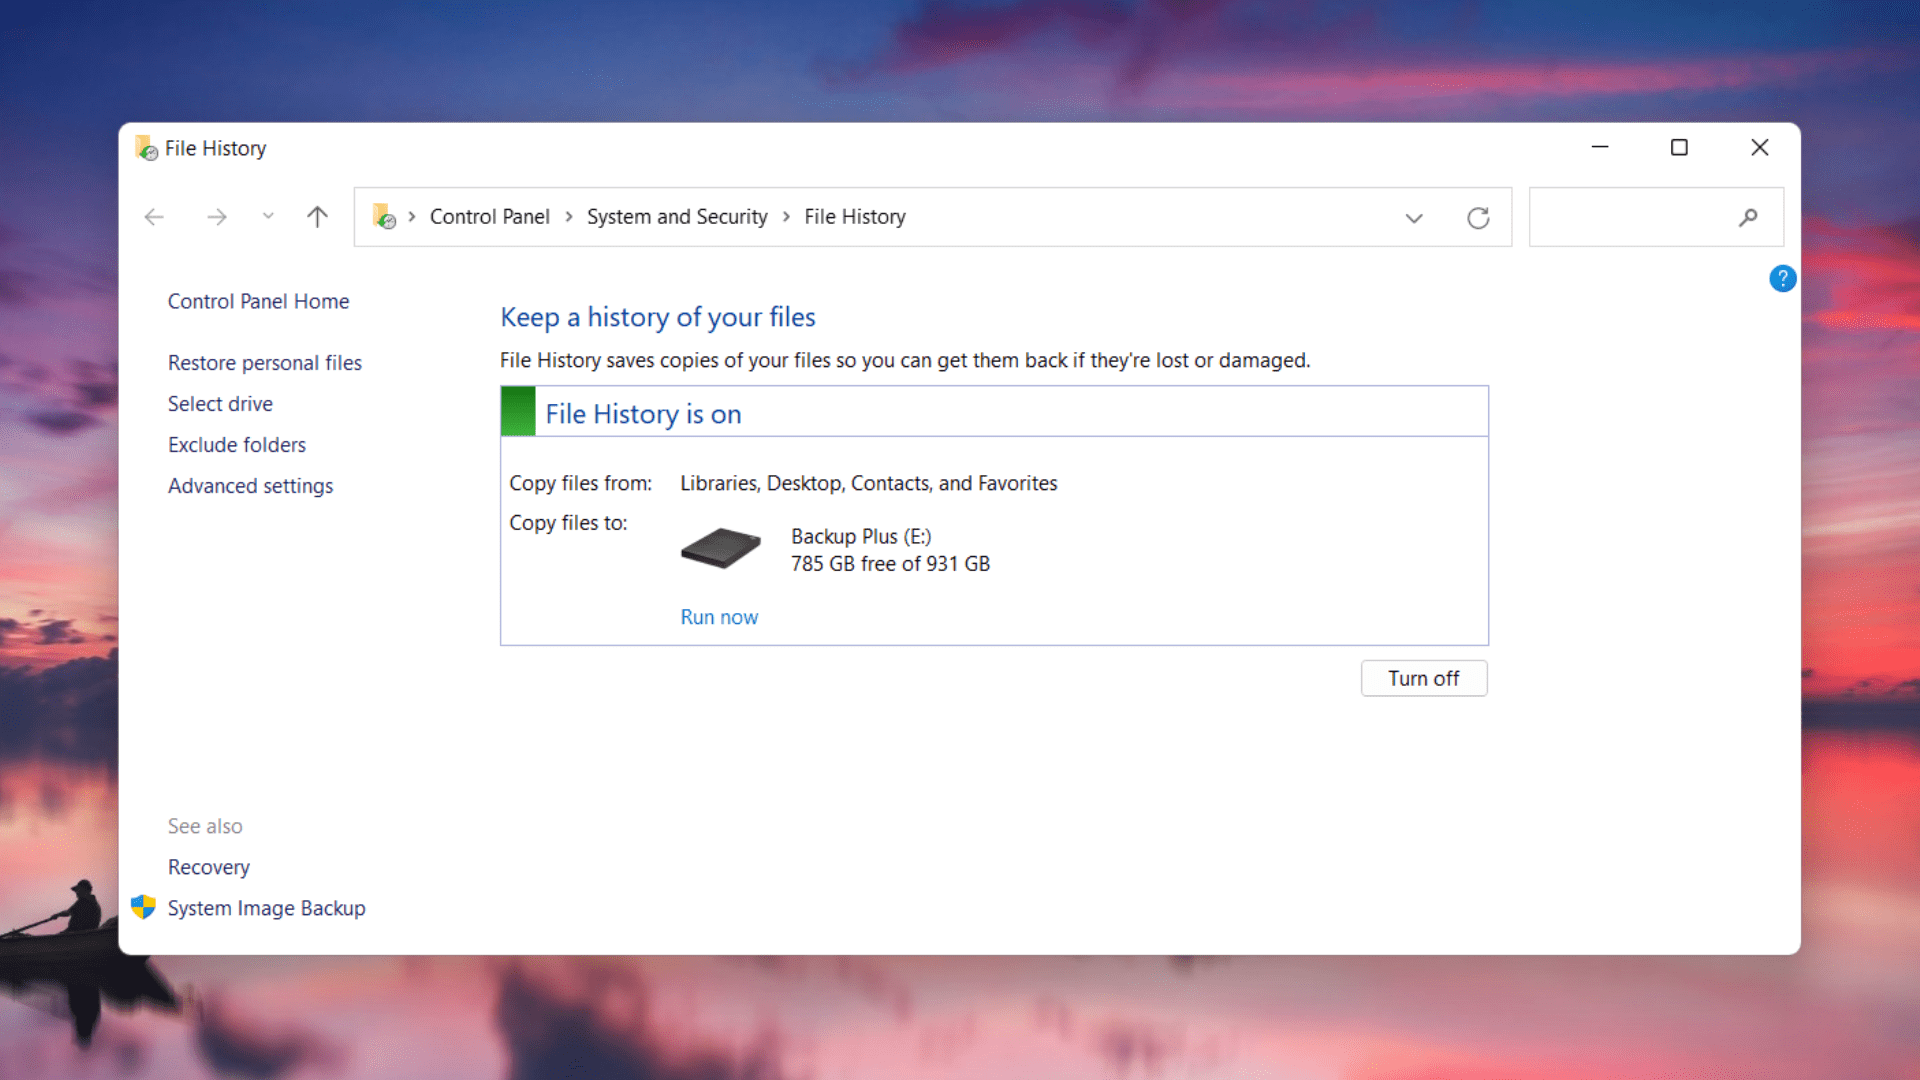1920x1080 pixels.
Task: Click the File History folder icon in address bar
Action: tap(384, 216)
